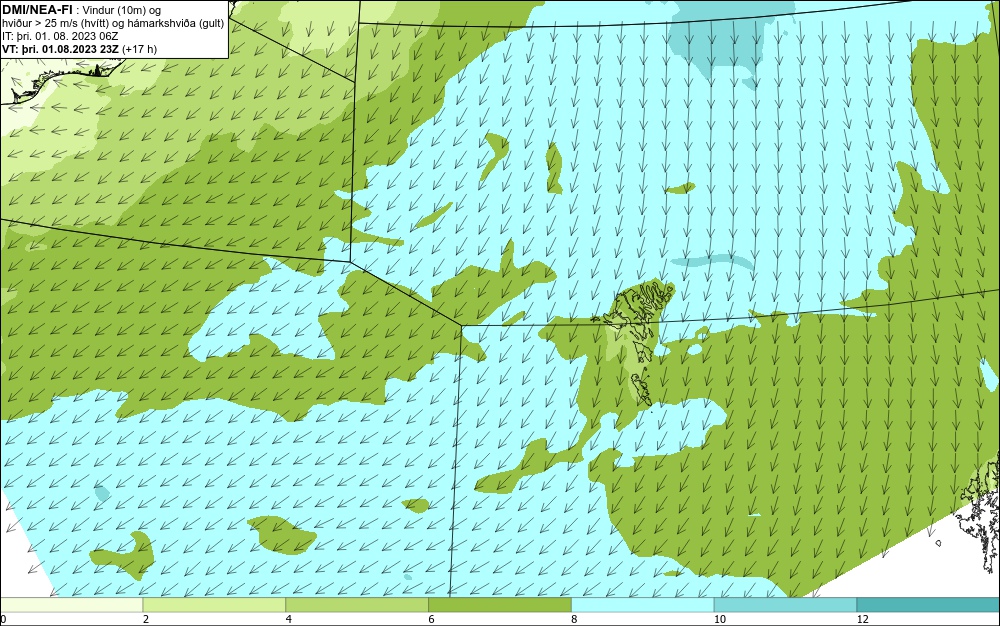The image size is (1000, 626).
Task: Click the 2–4 m/s light green legend swatch
Action: pos(214,605)
